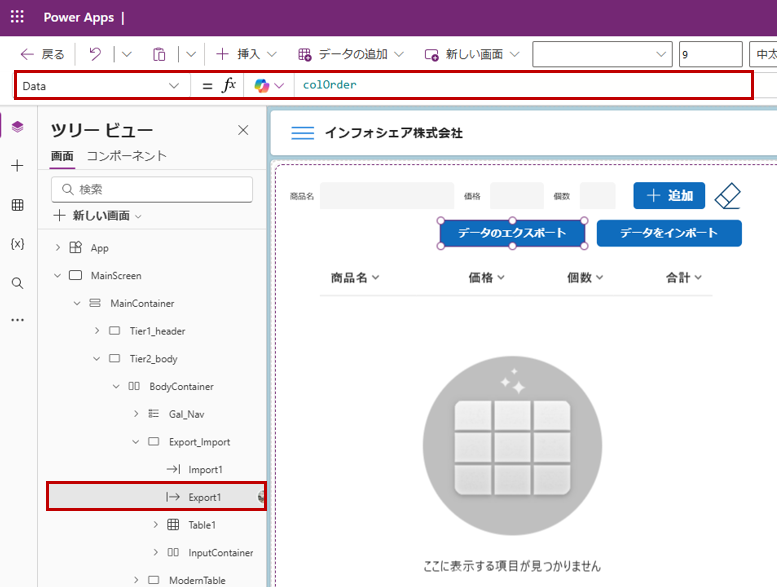Click the Search magnifier icon in sidebar
The height and width of the screenshot is (587, 777).
coord(17,283)
